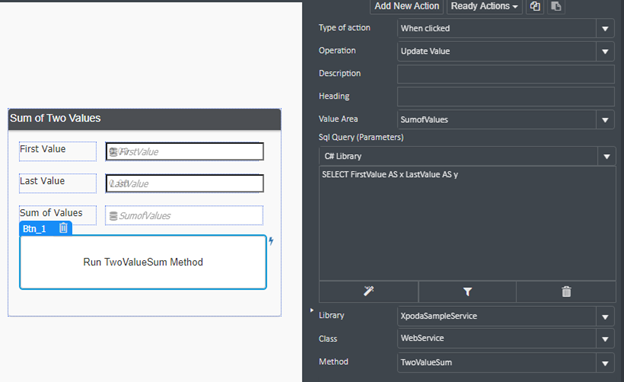Expand the Type of action dropdown
The width and height of the screenshot is (624, 382).
(605, 28)
